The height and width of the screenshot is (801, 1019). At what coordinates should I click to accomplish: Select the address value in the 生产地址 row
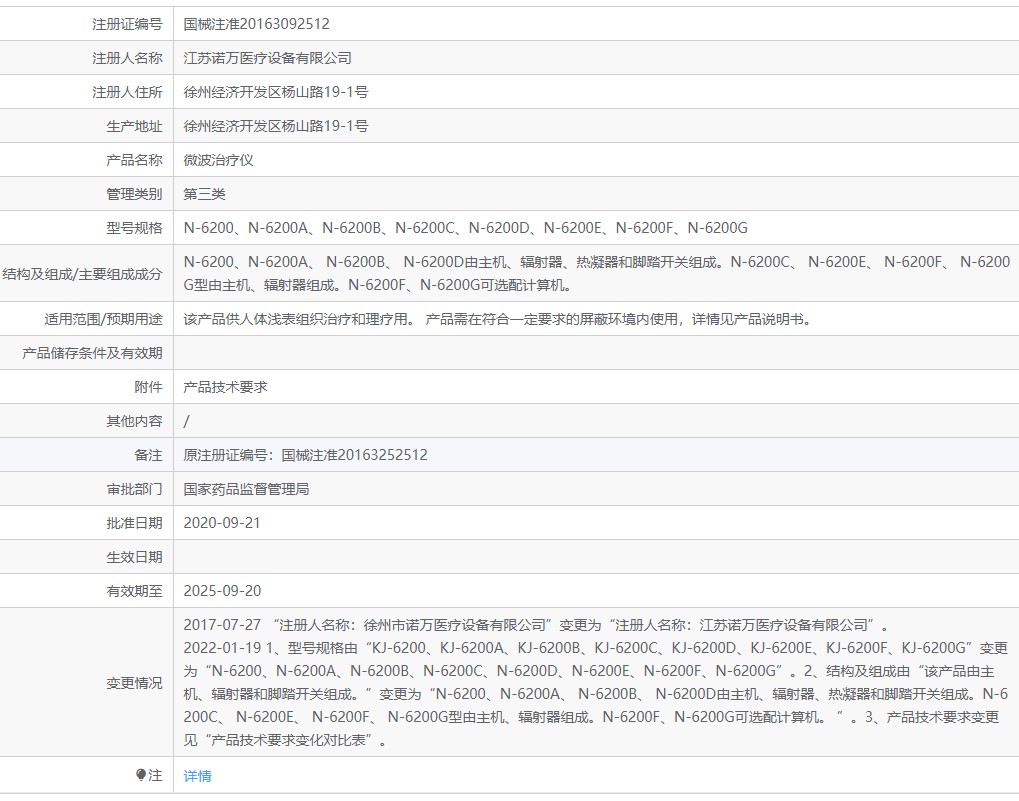(x=276, y=126)
